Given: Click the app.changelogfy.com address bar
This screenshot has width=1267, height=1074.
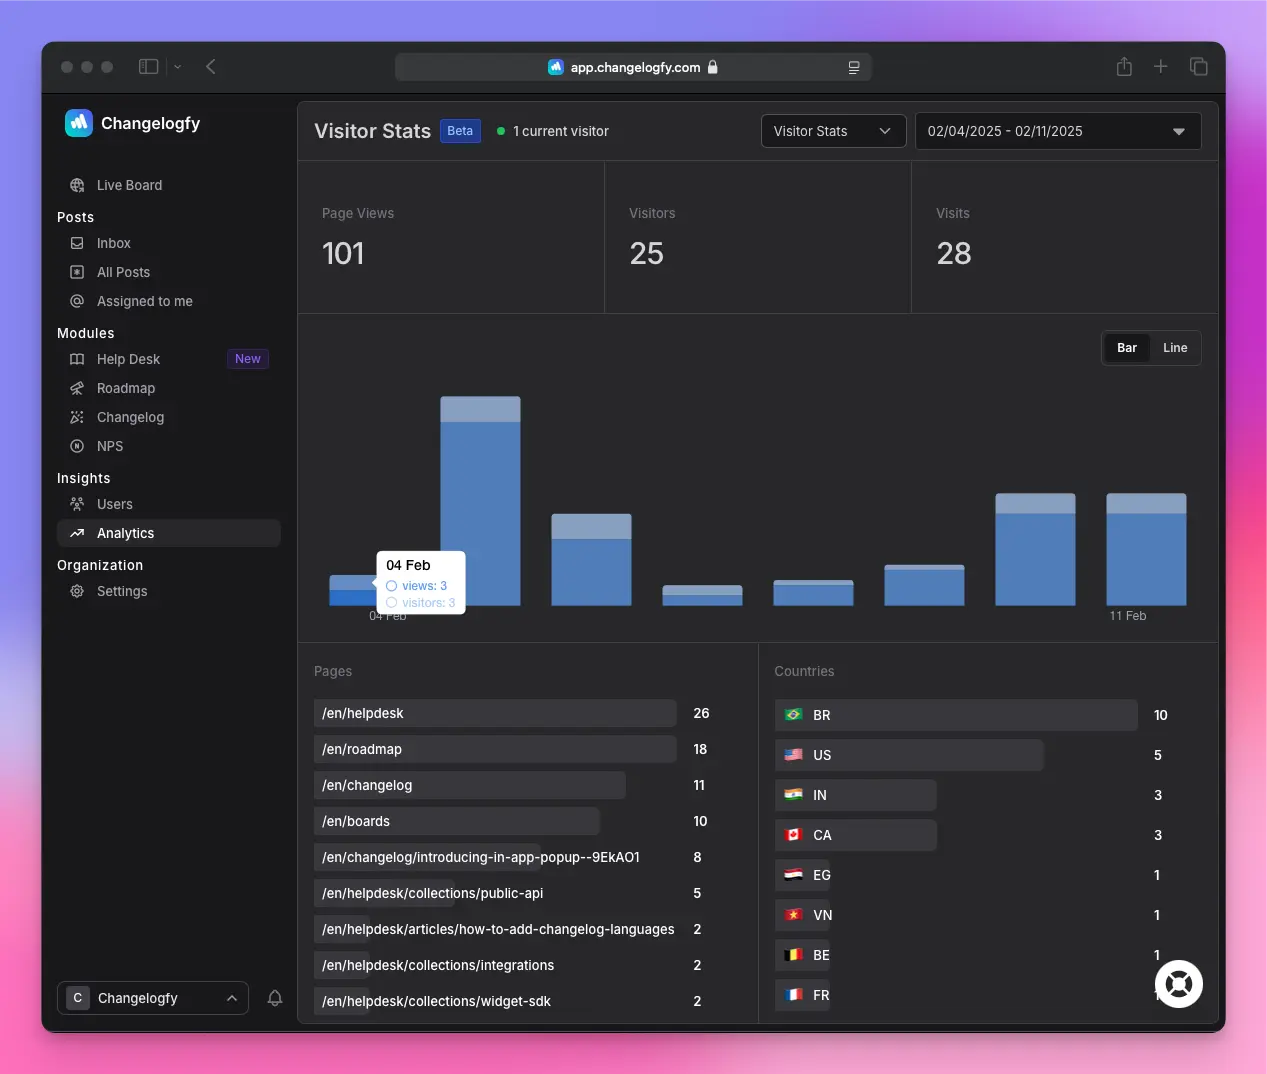Looking at the screenshot, I should pyautogui.click(x=633, y=67).
